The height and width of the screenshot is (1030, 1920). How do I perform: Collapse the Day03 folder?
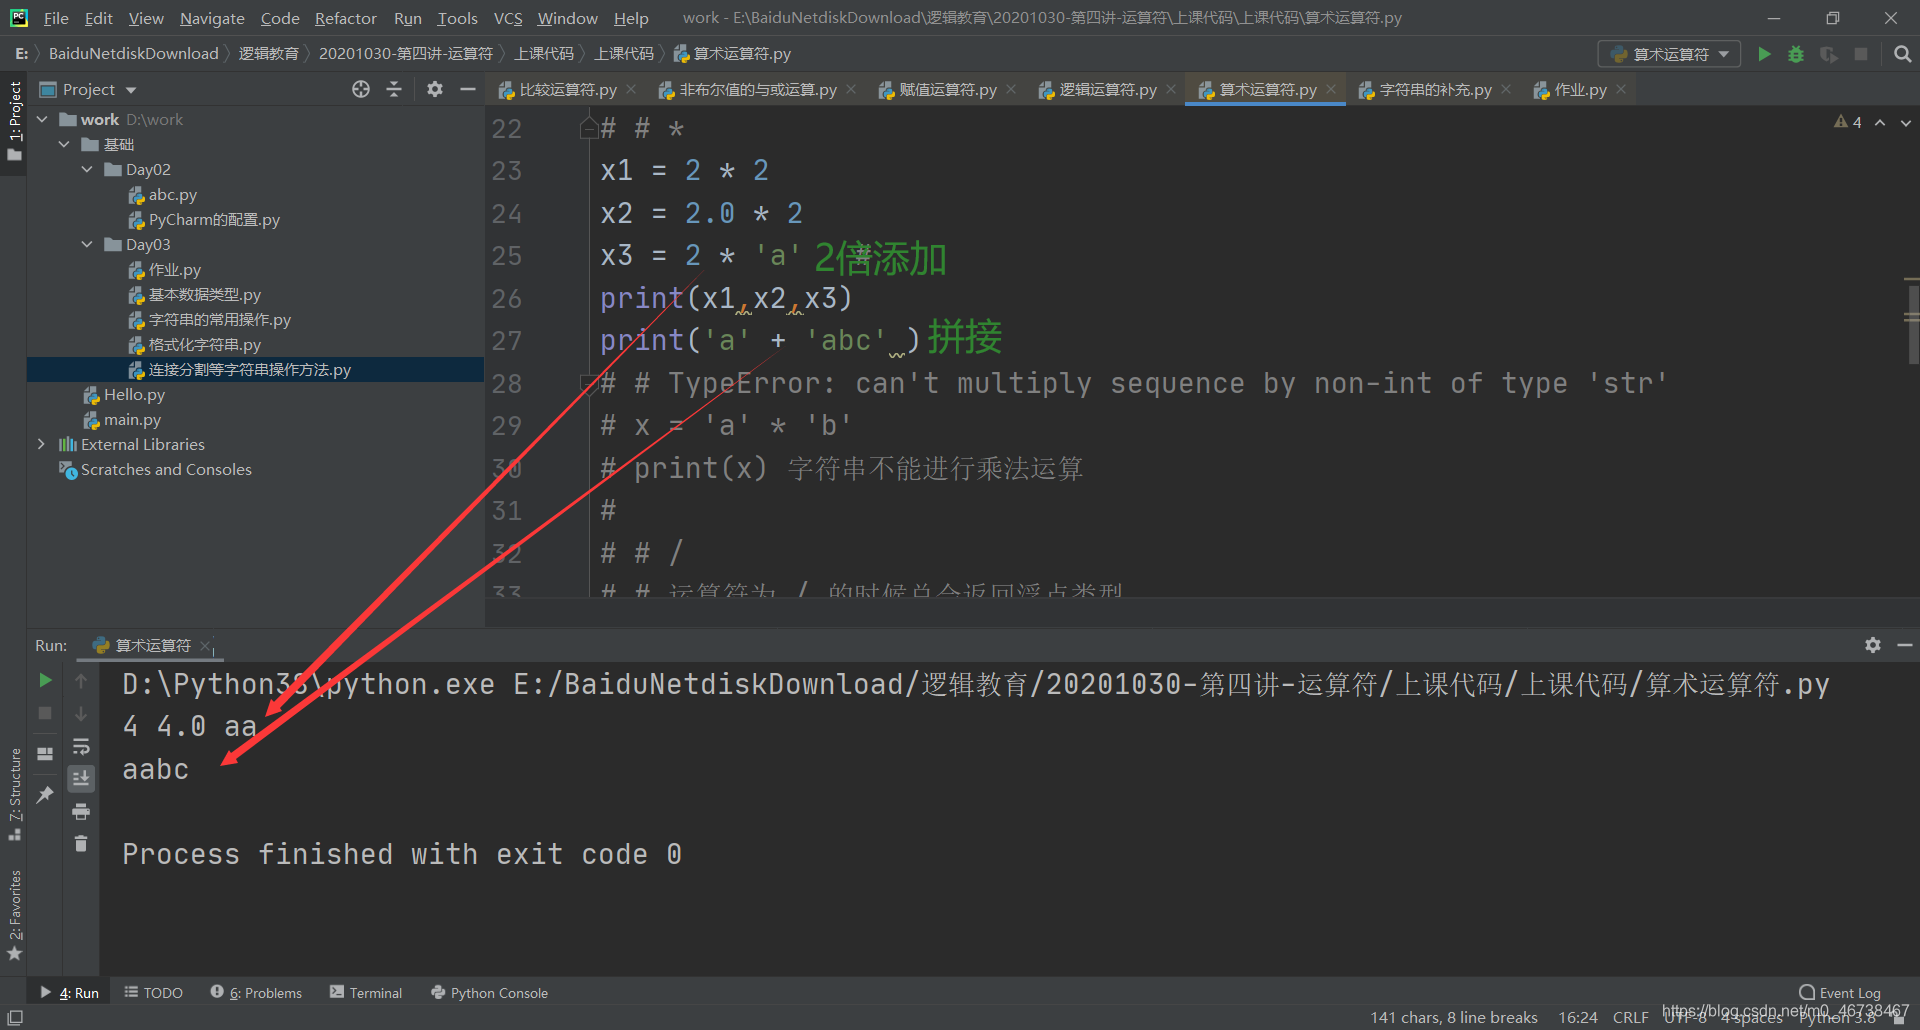click(87, 244)
